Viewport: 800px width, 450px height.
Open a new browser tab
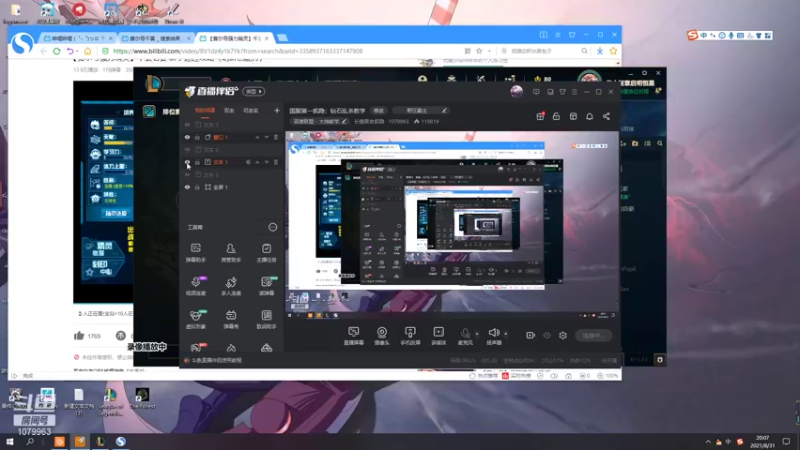[282, 38]
